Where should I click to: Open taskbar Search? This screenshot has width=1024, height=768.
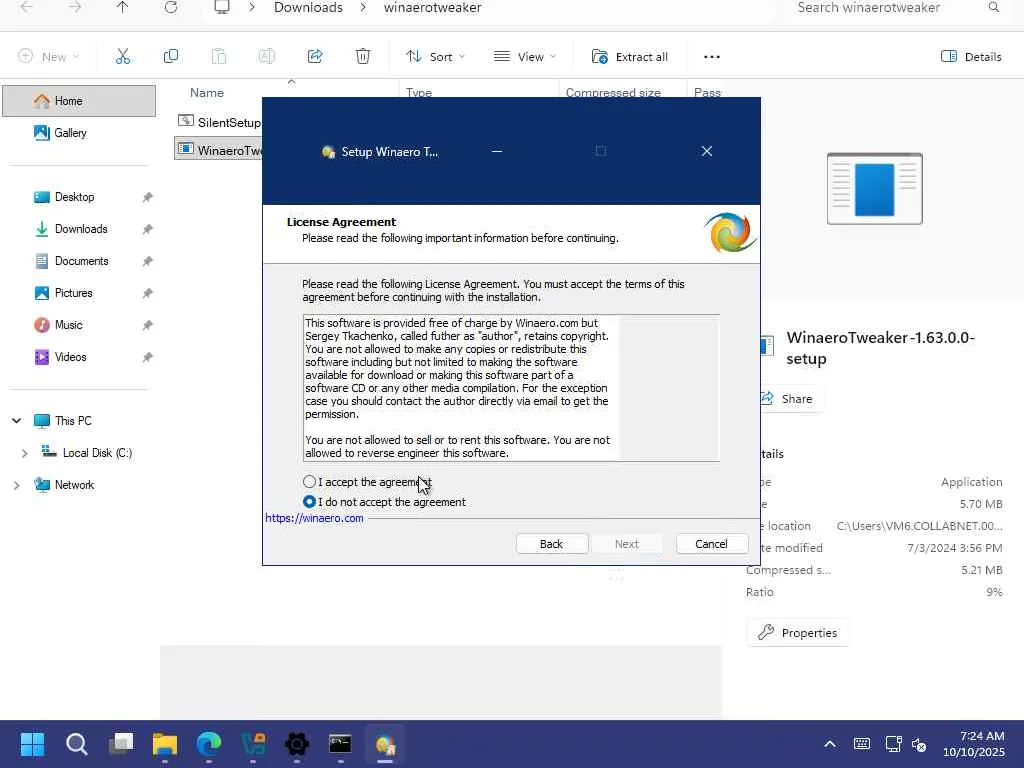pos(76,744)
